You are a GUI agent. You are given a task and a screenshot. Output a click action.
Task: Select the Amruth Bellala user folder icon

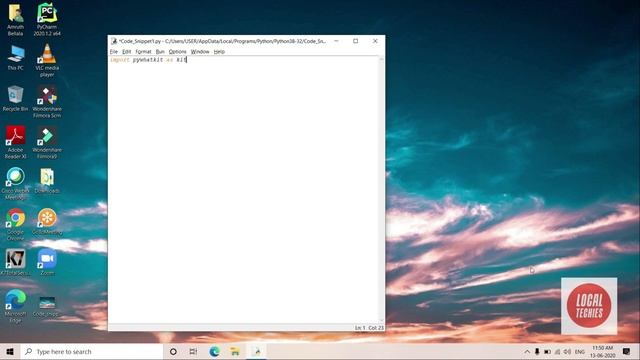(16, 20)
